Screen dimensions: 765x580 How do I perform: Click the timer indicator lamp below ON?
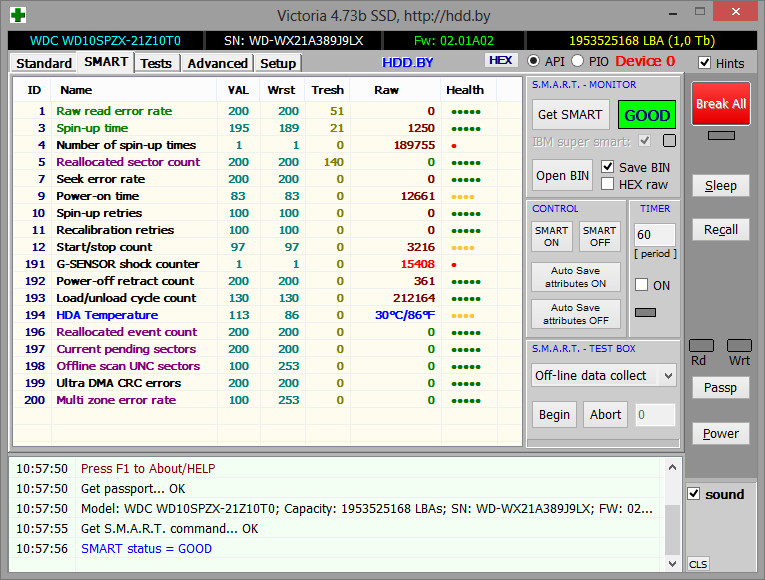[645, 312]
